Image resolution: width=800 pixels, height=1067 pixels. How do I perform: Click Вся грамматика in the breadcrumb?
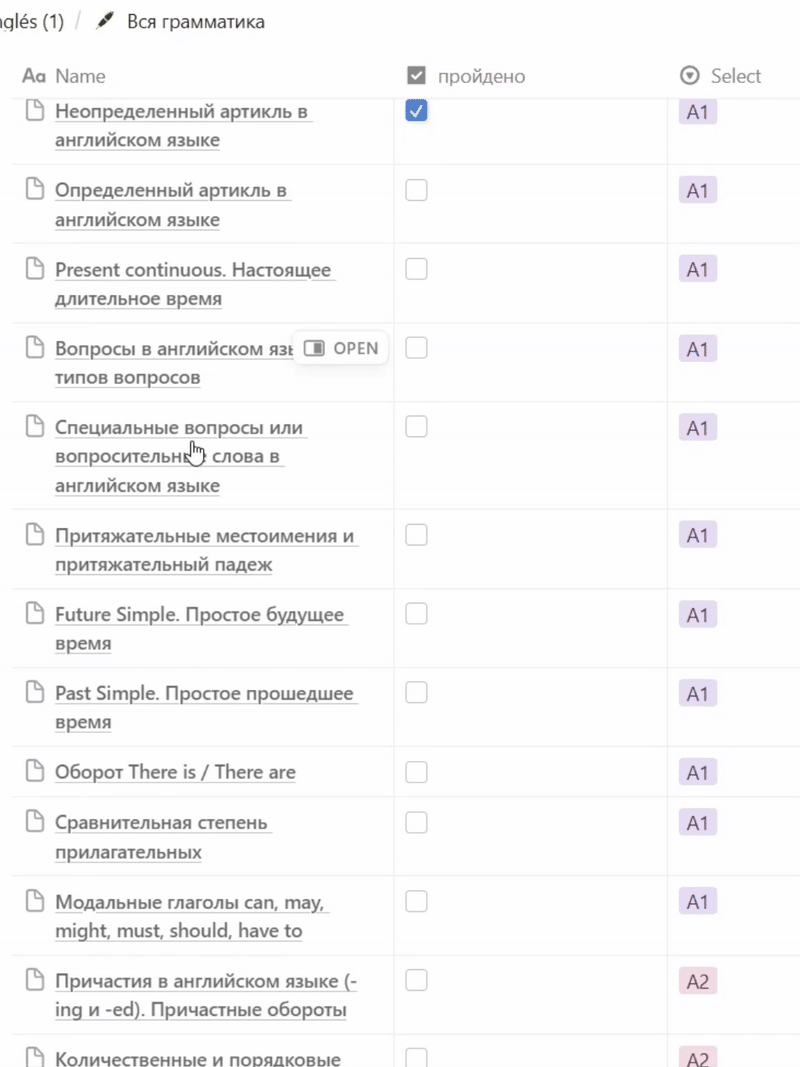(x=193, y=20)
